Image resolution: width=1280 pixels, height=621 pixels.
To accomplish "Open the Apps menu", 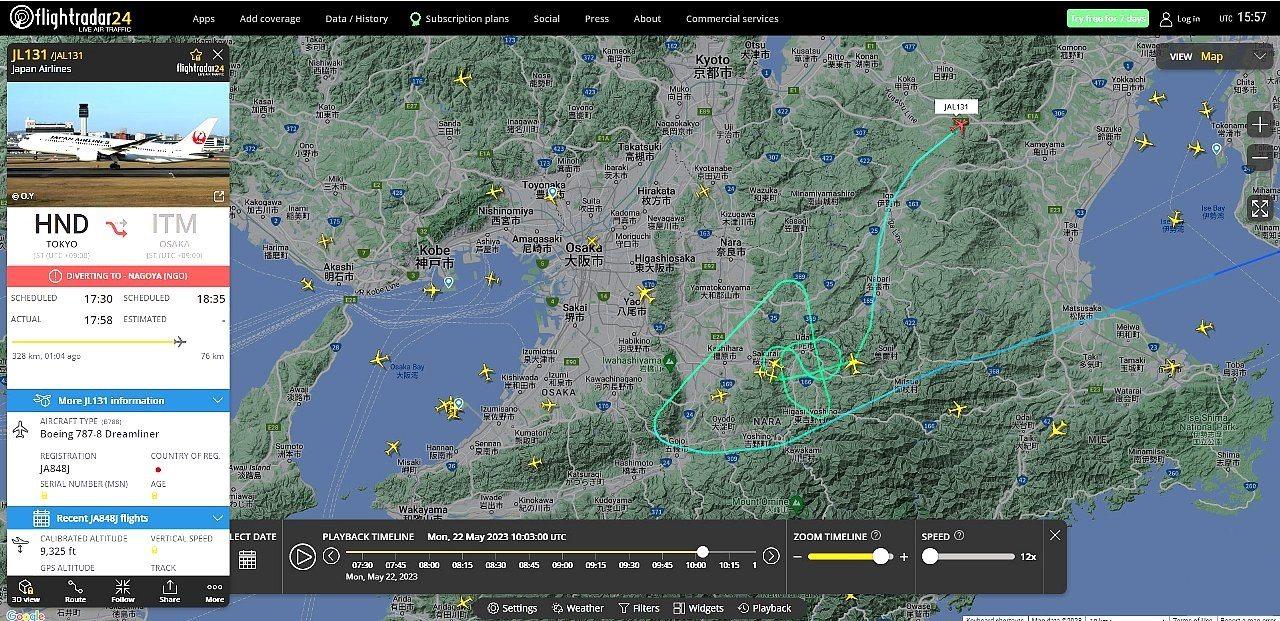I will point(203,18).
